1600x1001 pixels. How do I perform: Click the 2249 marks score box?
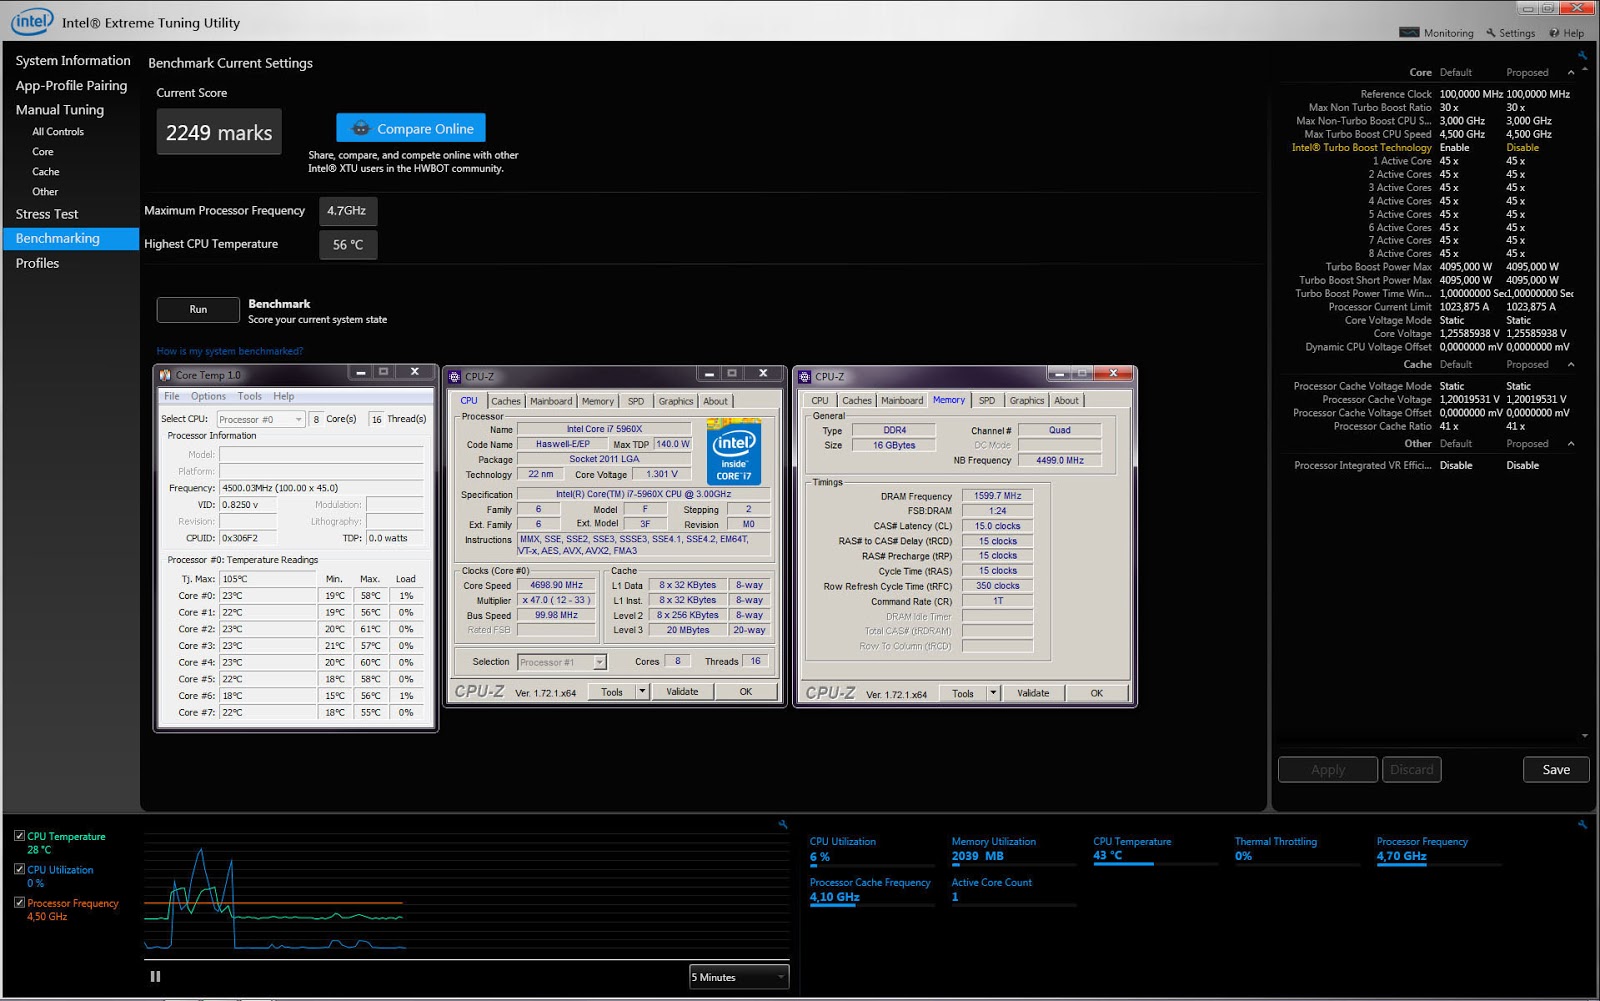coord(219,132)
